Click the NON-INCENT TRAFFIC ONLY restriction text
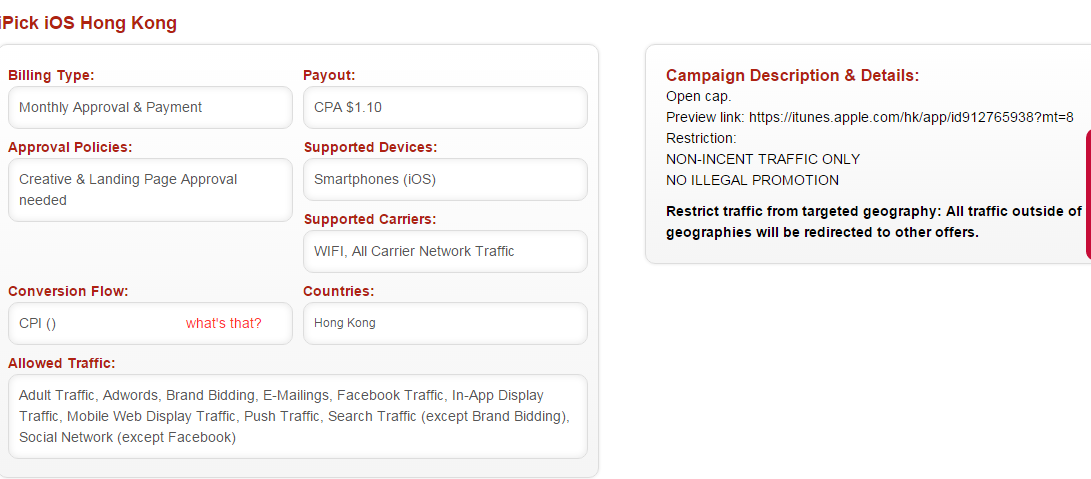Screen dimensions: 1091x479 coord(763,159)
